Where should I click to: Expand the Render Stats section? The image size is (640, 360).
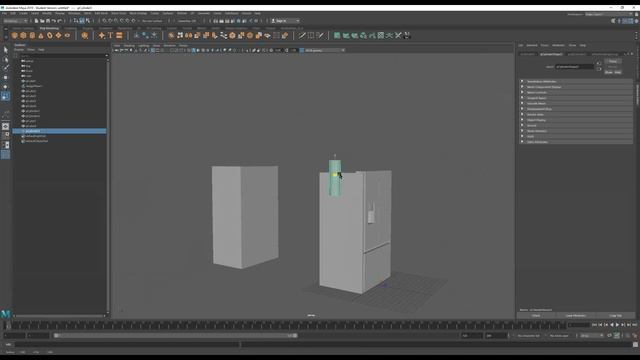click(x=577, y=114)
